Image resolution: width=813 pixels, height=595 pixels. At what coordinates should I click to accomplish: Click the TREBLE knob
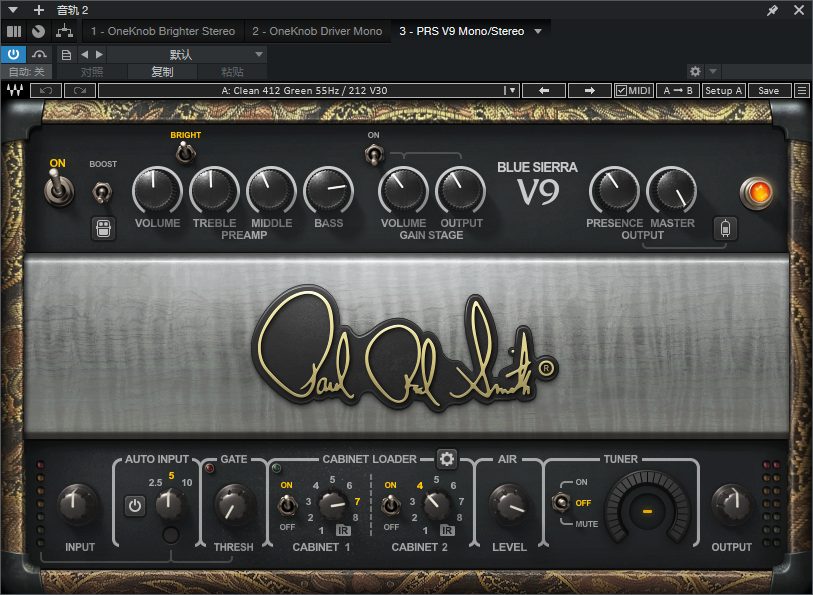coord(214,191)
